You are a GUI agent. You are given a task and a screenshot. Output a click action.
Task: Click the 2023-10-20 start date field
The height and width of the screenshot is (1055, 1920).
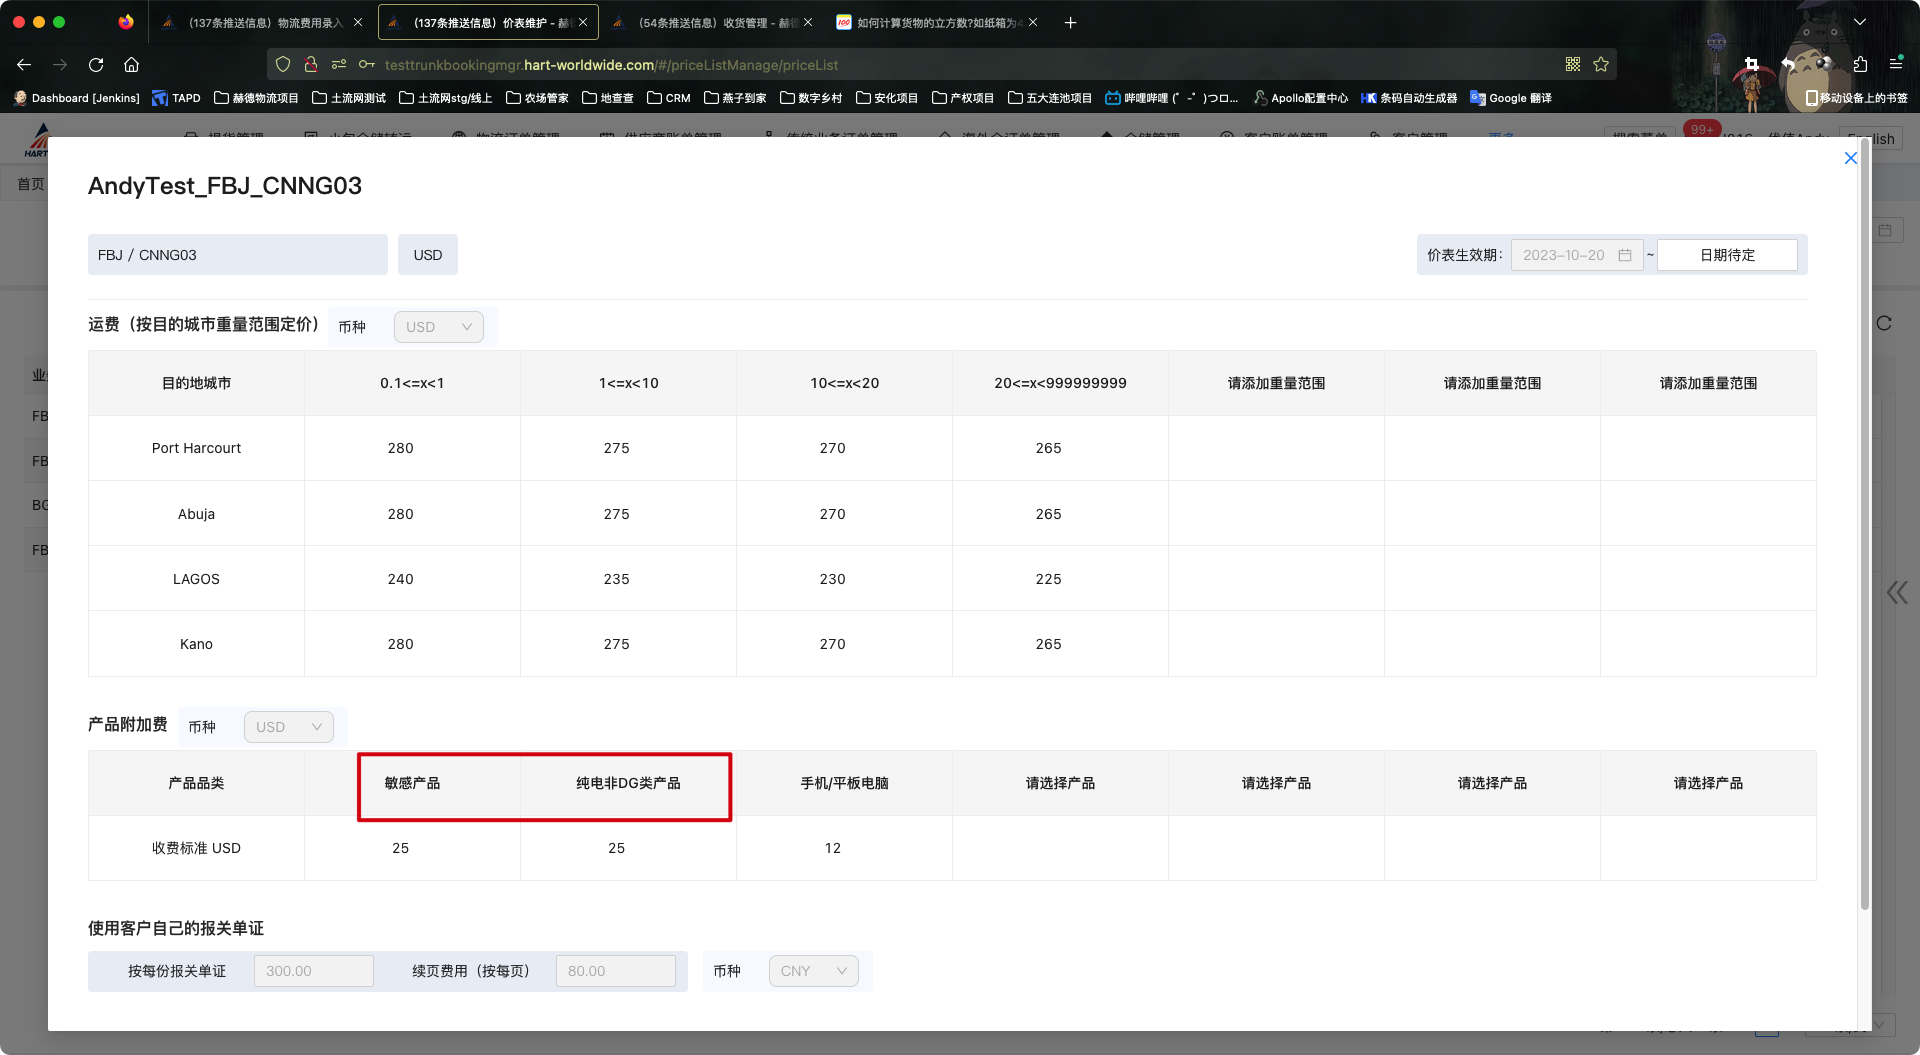tap(1576, 255)
